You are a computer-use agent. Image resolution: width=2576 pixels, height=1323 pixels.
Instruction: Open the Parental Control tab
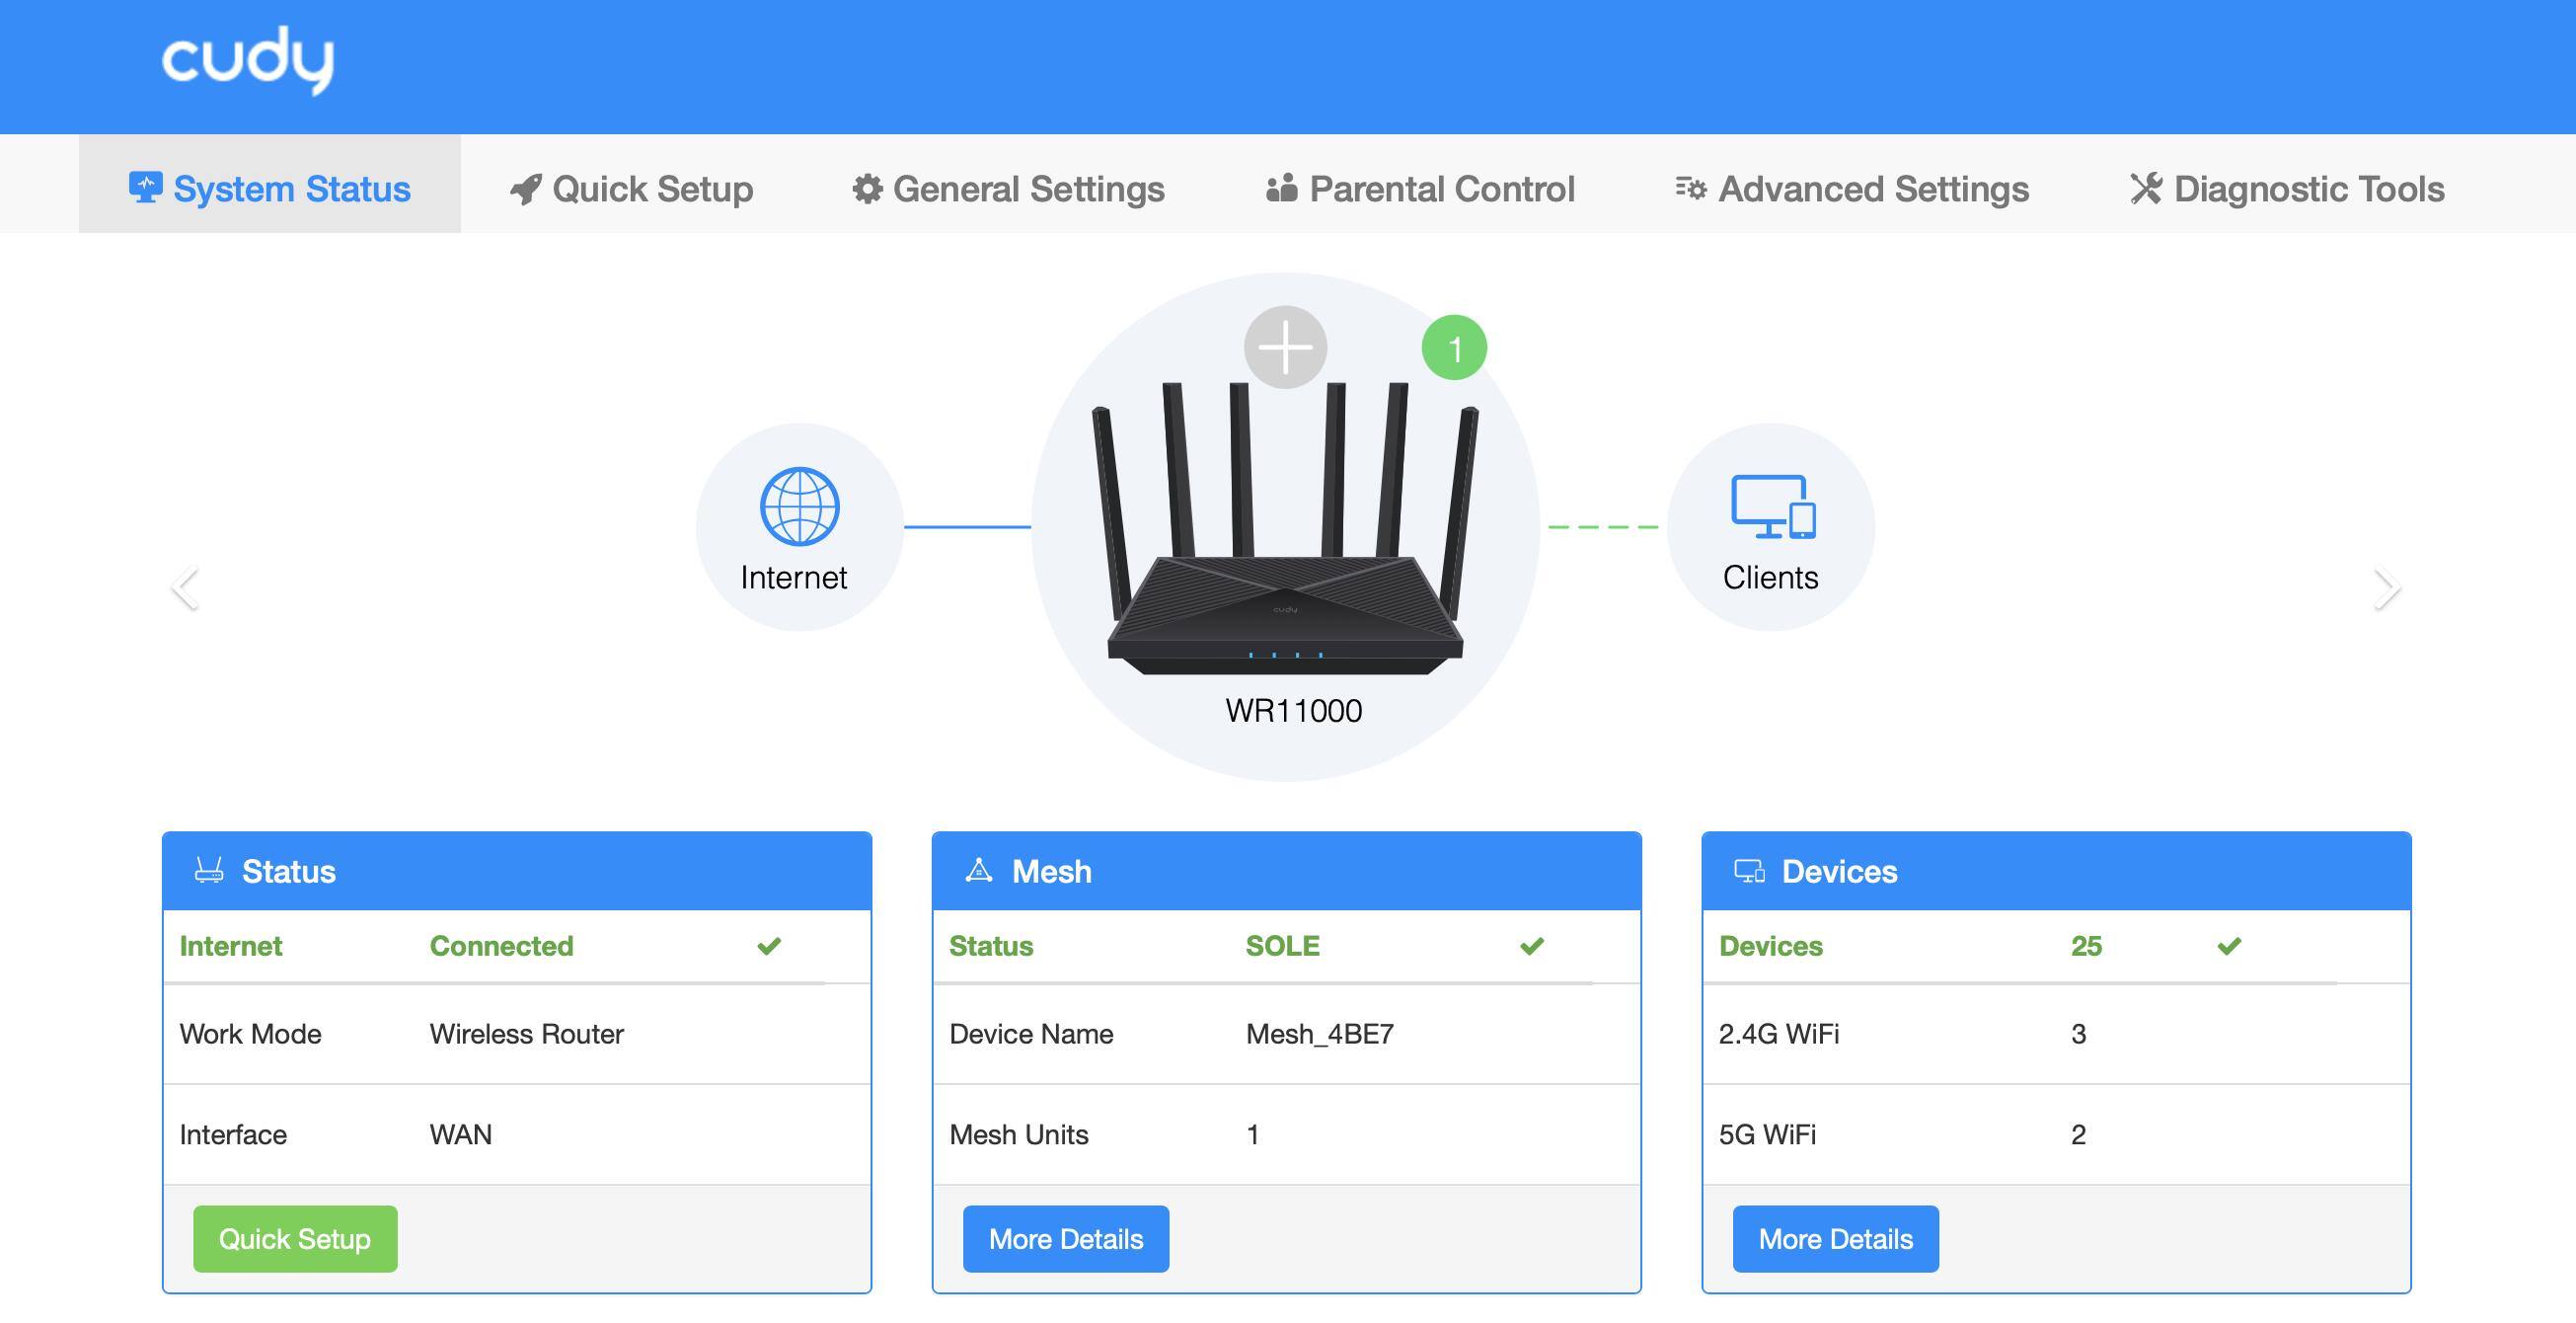1420,189
